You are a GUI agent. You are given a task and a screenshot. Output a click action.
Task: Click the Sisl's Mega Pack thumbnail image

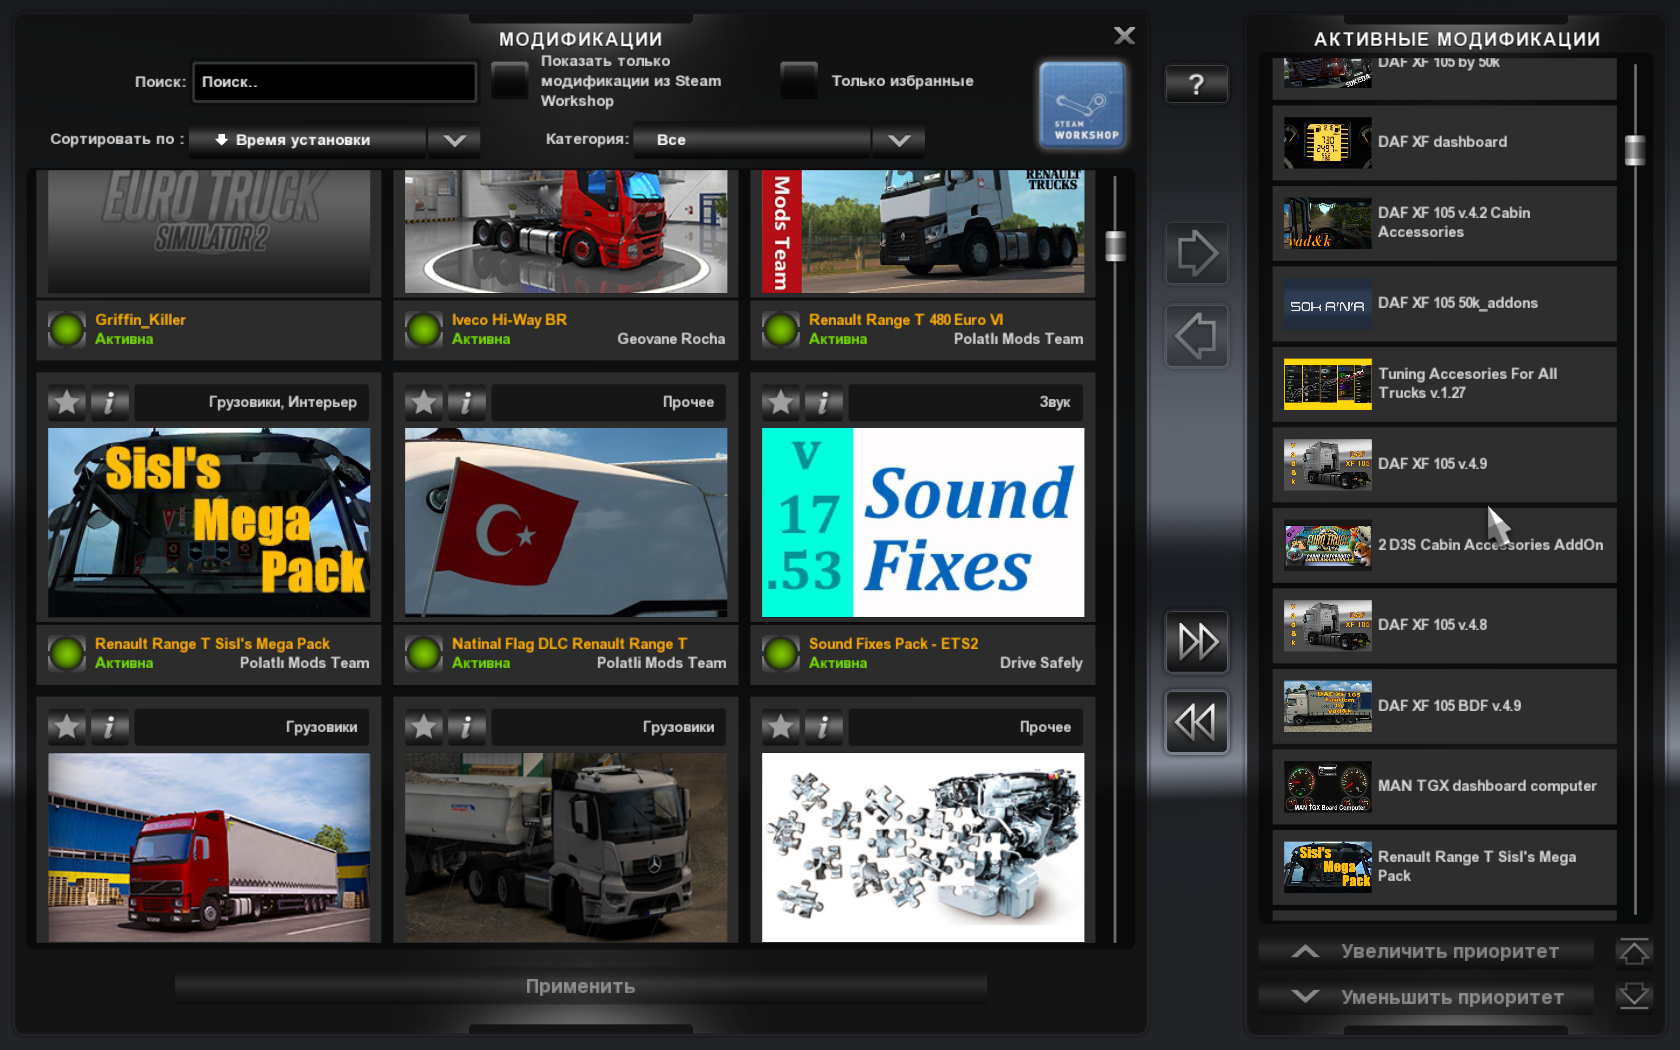point(209,523)
